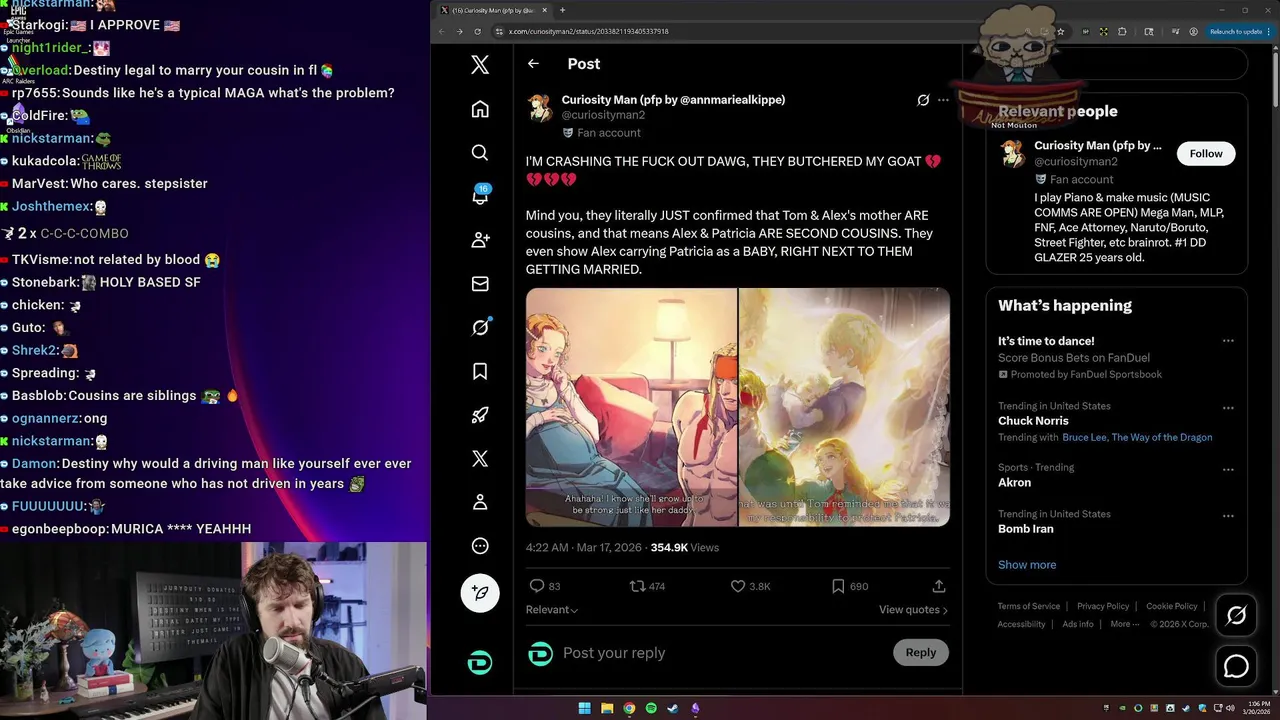The image size is (1280, 720).
Task: Open It's time to dance promoted trend
Action: (x=1046, y=341)
